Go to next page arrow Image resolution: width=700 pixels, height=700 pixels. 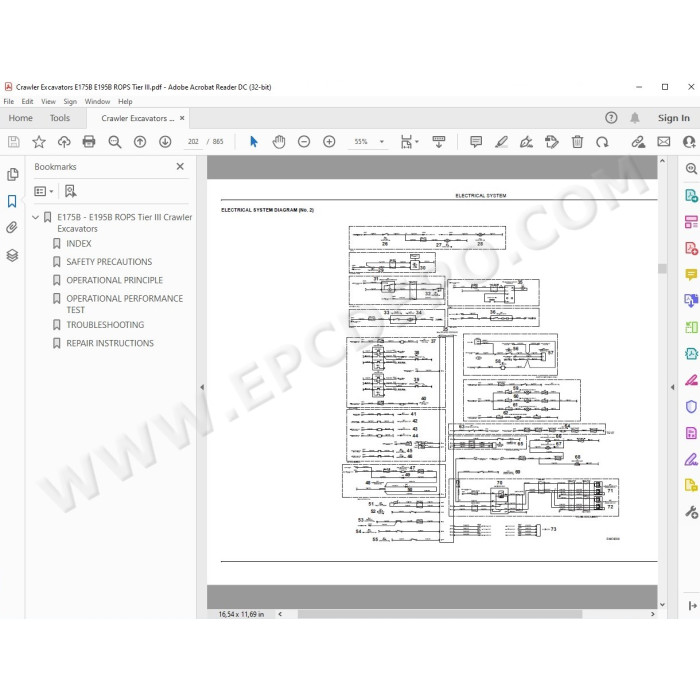[165, 142]
